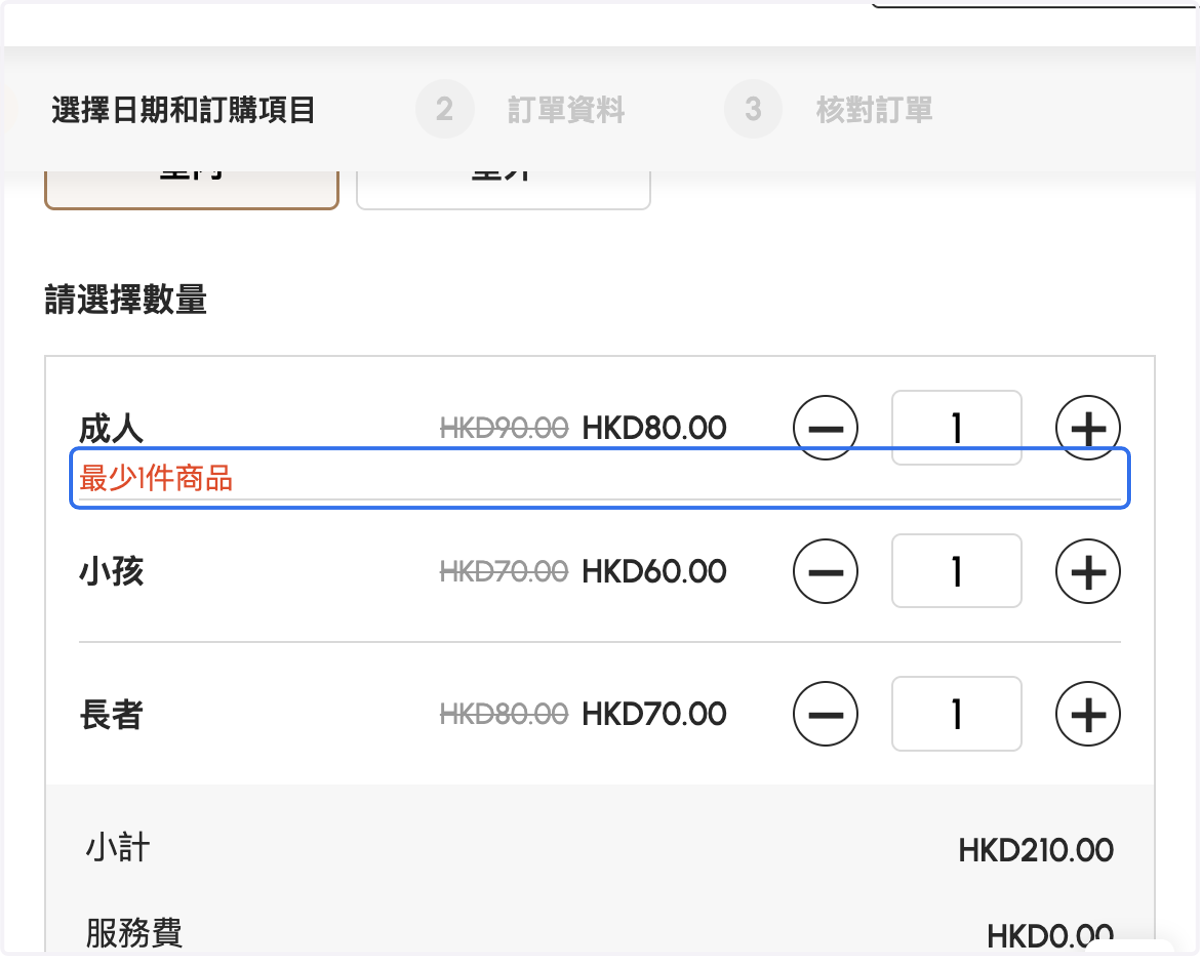
Task: Click the 成人 label
Action: 111,429
